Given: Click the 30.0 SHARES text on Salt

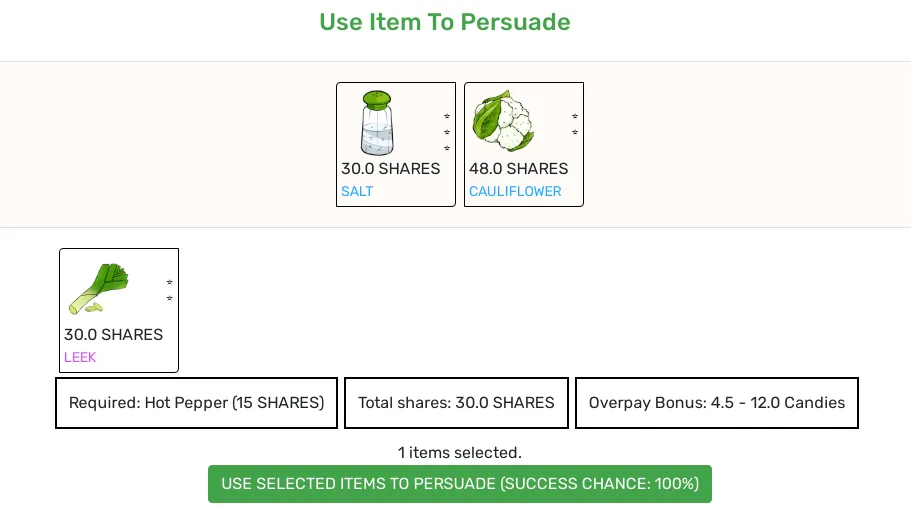Looking at the screenshot, I should pyautogui.click(x=390, y=168).
